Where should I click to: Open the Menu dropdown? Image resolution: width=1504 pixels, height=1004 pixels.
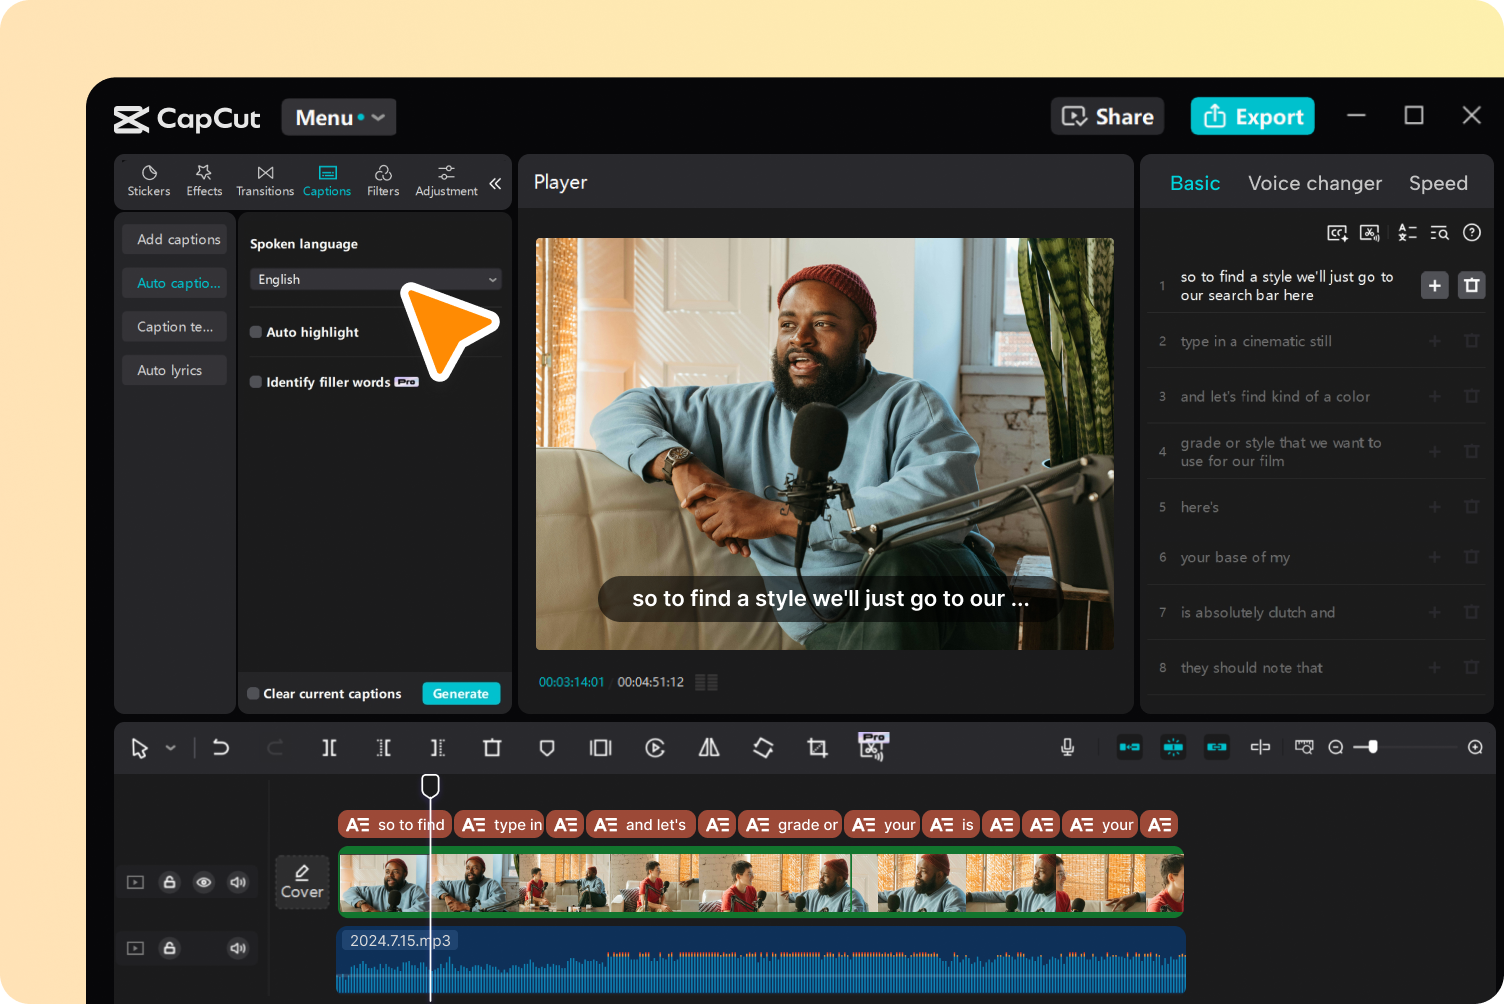pyautogui.click(x=338, y=117)
